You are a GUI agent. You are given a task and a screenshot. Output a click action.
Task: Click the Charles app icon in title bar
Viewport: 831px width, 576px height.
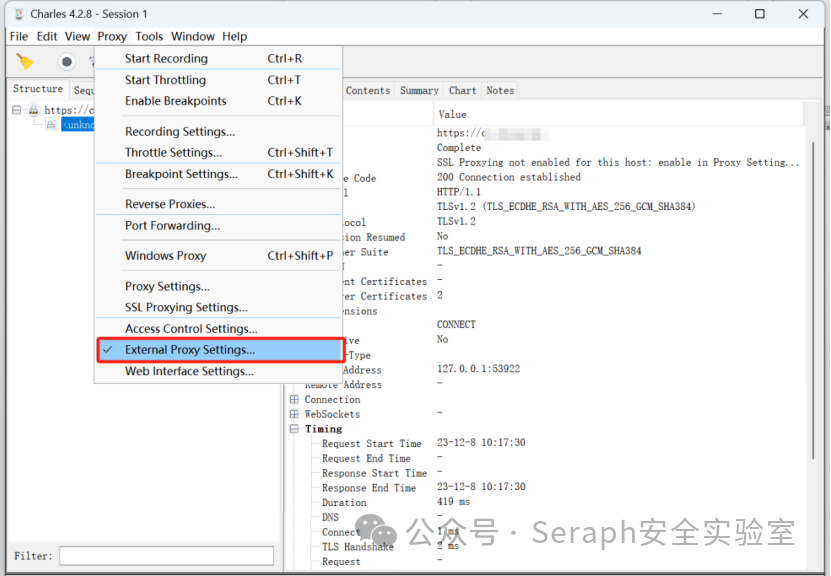pyautogui.click(x=19, y=14)
